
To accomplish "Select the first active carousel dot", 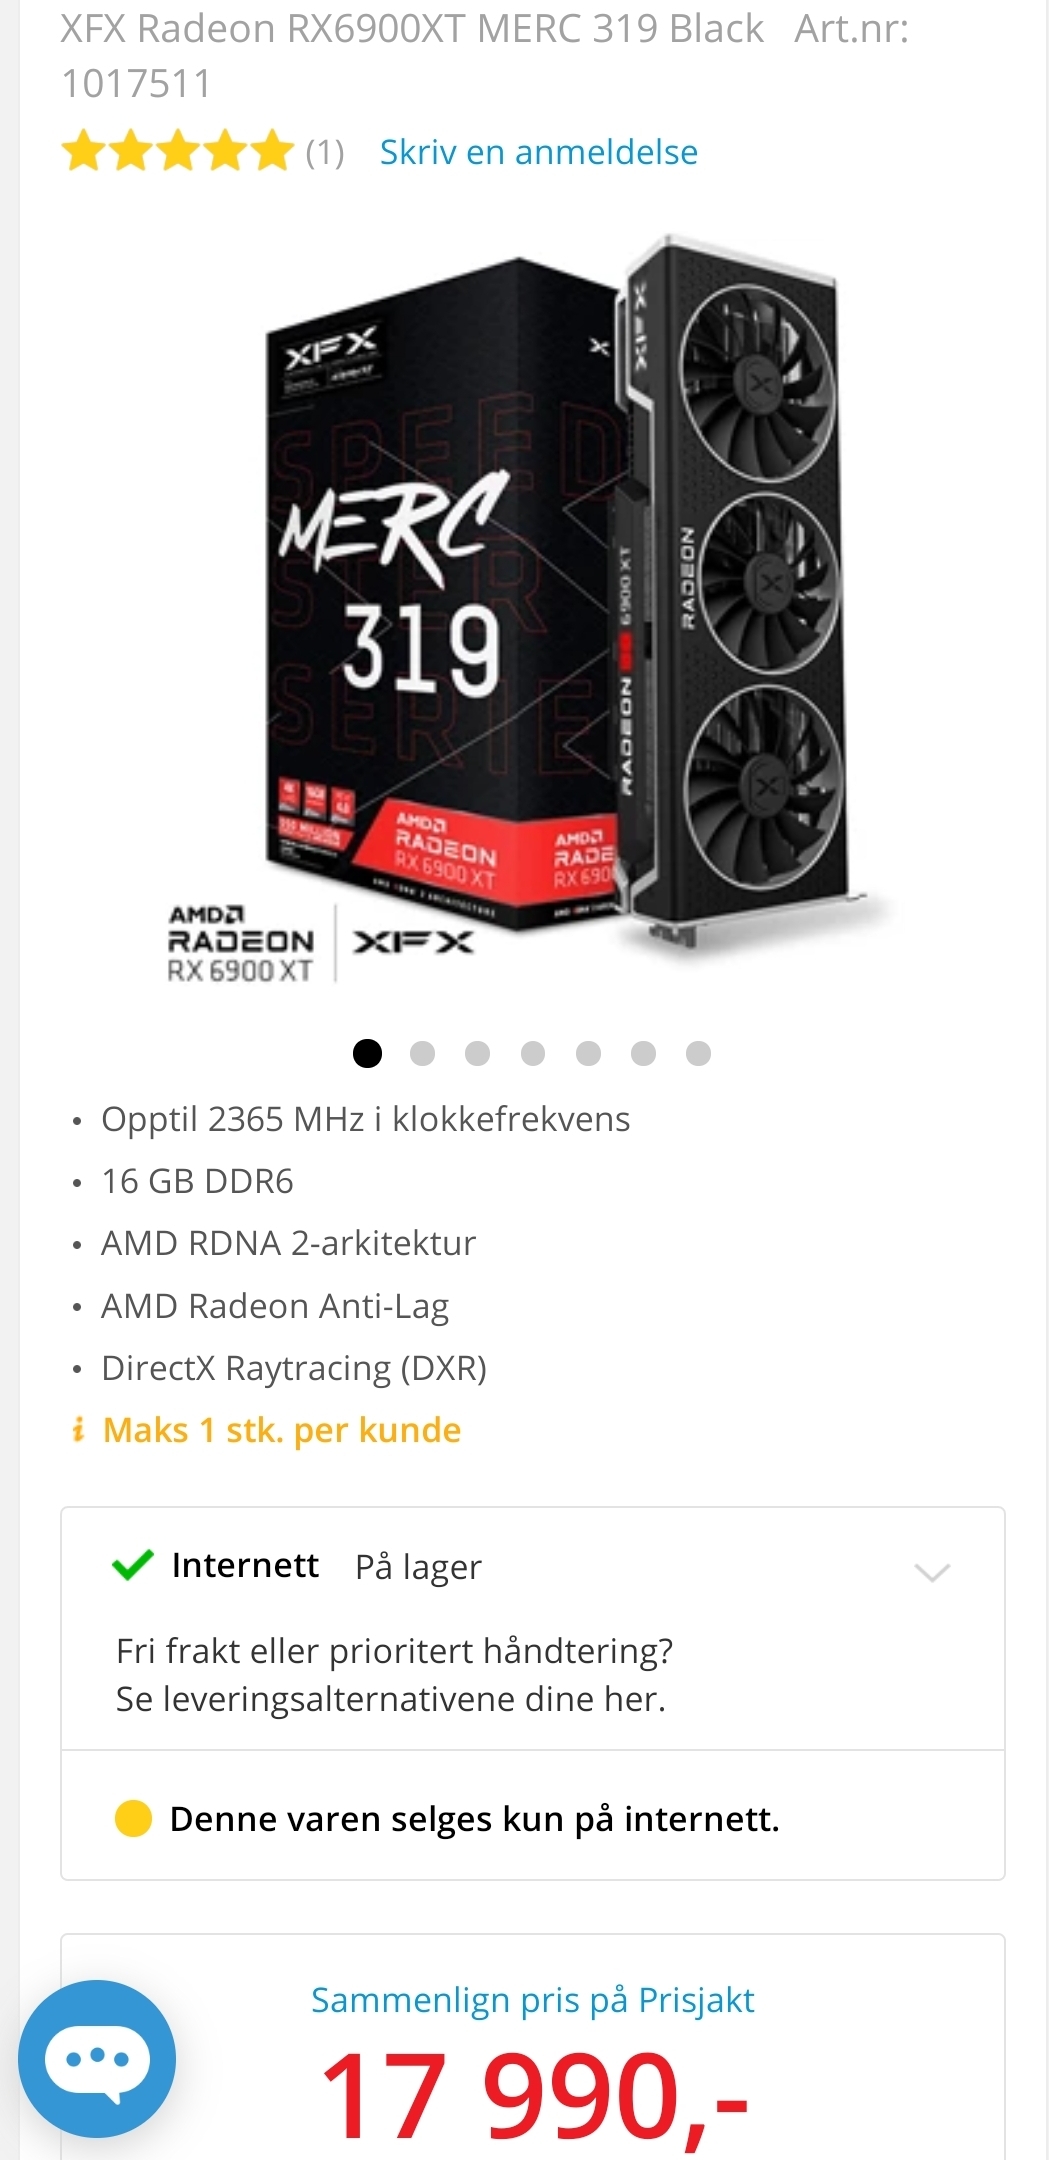I will click(x=367, y=1053).
